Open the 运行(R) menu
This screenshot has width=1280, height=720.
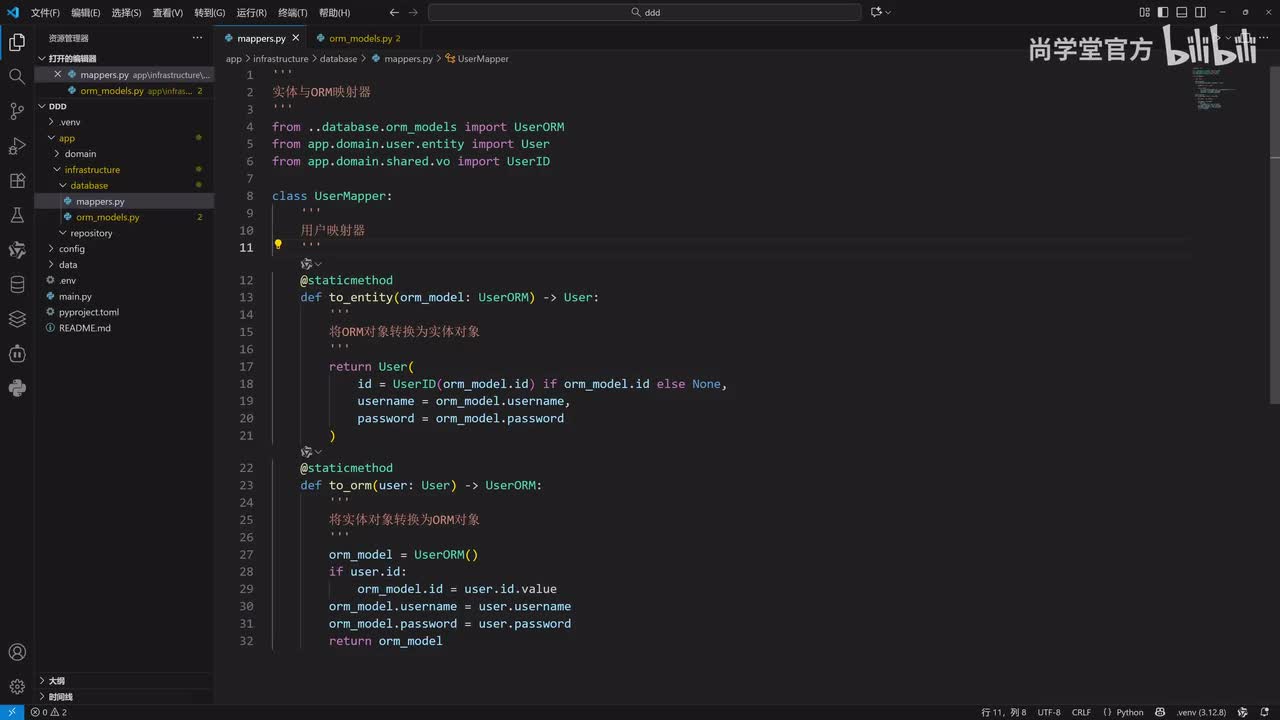click(252, 13)
